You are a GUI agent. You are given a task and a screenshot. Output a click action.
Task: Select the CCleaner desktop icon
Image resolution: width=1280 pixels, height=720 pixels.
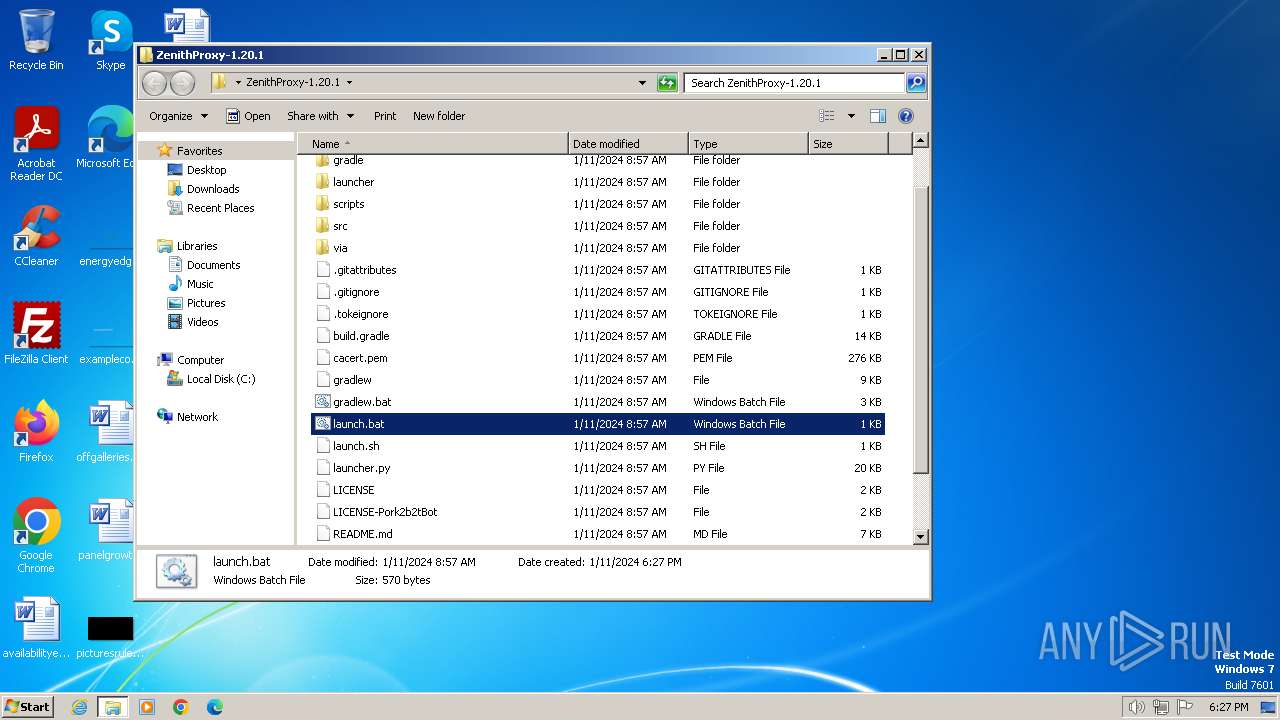[36, 236]
